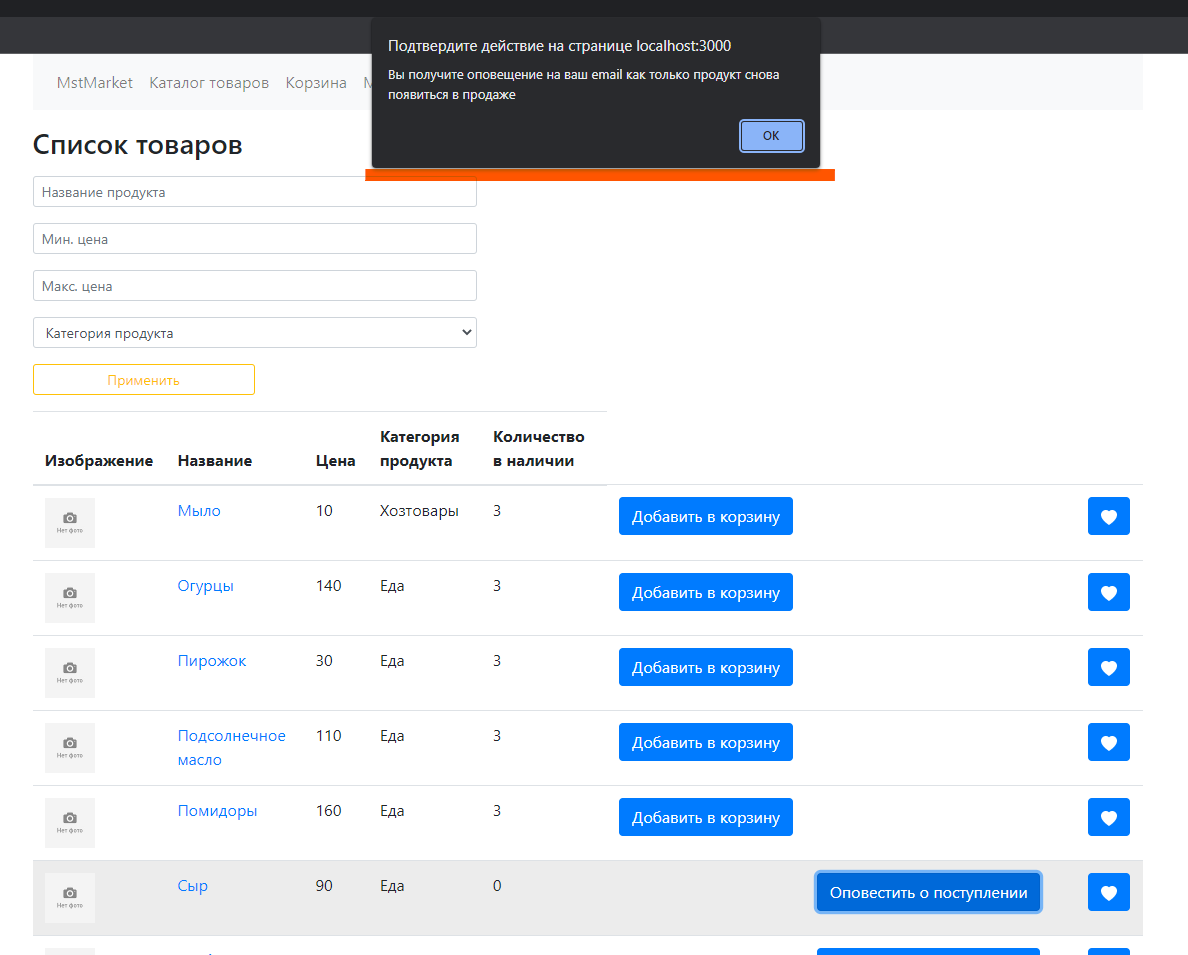1188x955 pixels.
Task: Add Помидоры to cart
Action: [x=705, y=817]
